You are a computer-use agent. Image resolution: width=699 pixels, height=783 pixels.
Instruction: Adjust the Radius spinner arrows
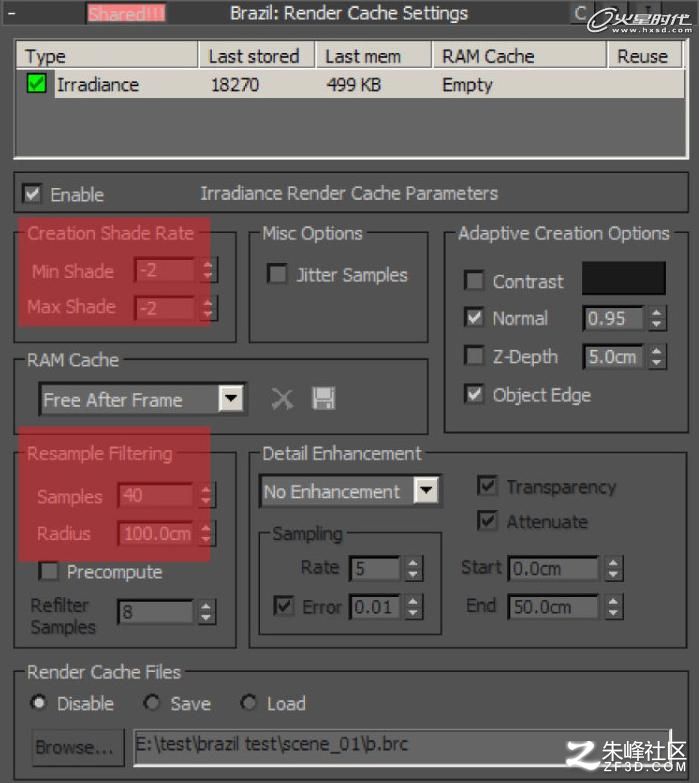point(206,533)
